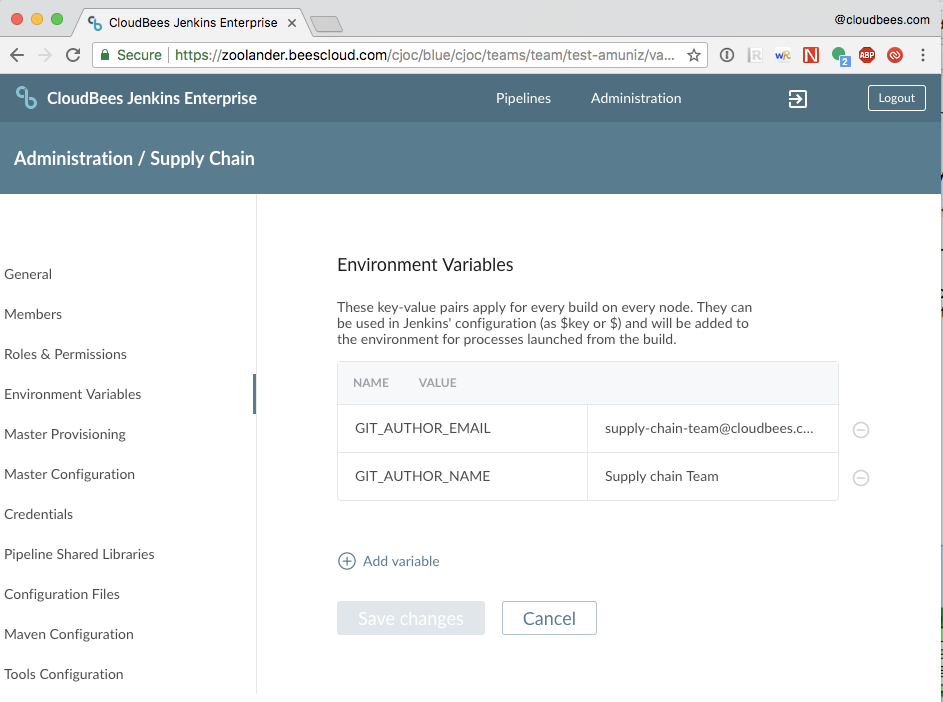Click the VALUE column header

click(437, 383)
